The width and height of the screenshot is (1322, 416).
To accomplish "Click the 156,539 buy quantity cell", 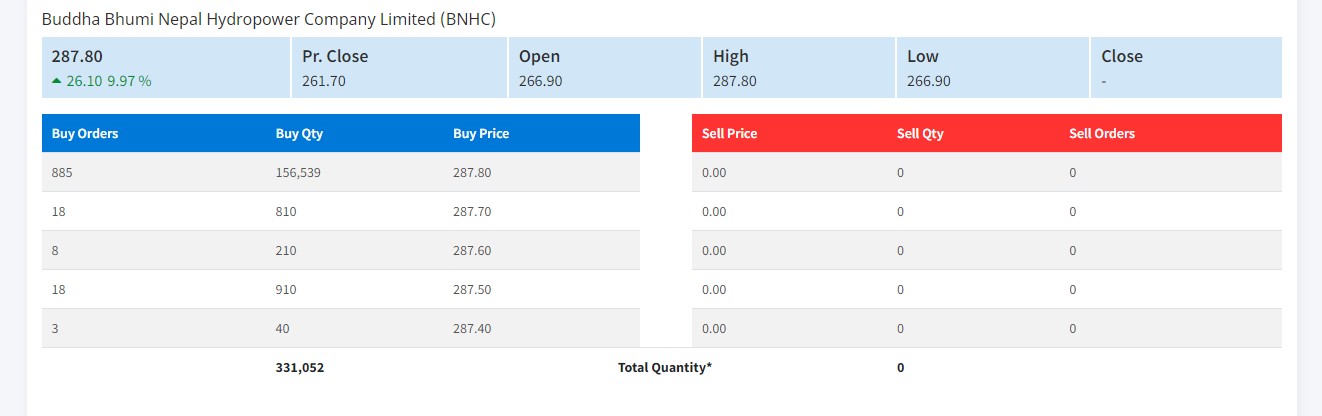I will tap(298, 172).
